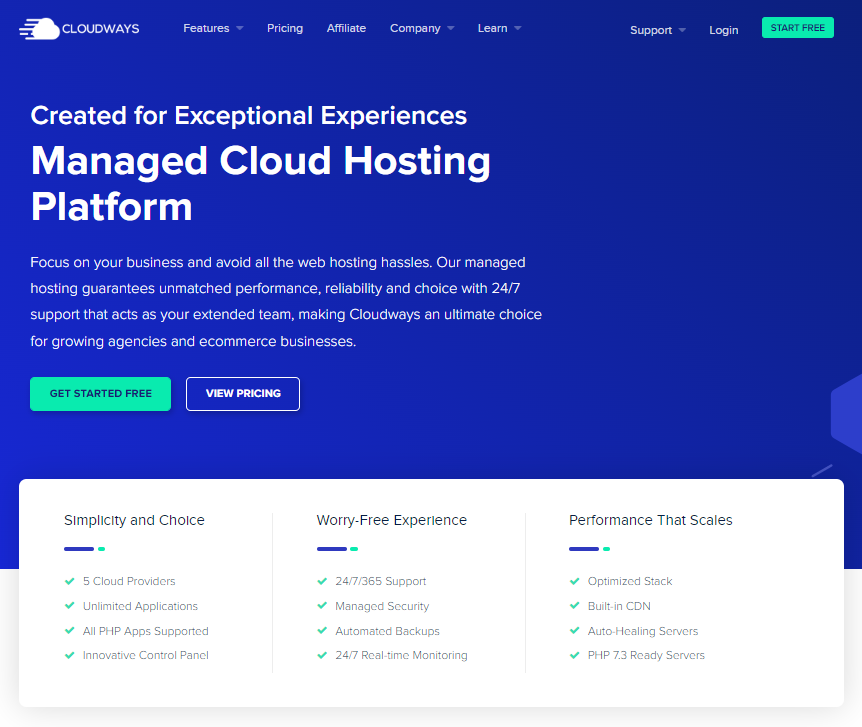Open the Features menu
The width and height of the screenshot is (862, 727).
(206, 28)
